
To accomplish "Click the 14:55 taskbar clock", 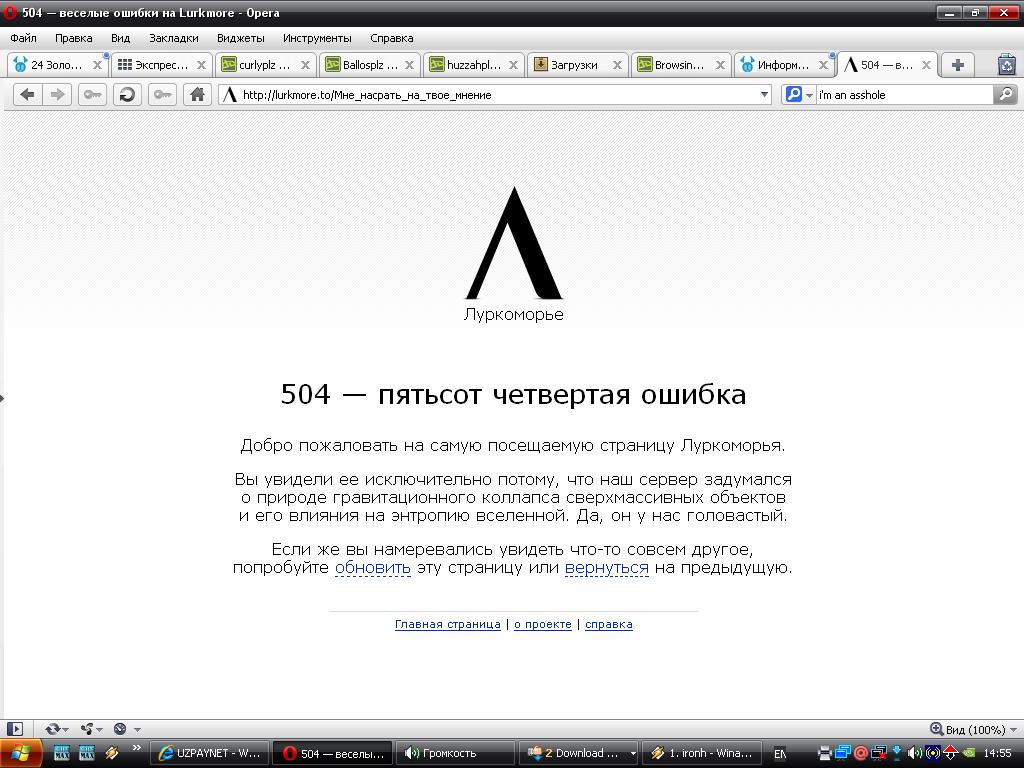I will (x=997, y=753).
